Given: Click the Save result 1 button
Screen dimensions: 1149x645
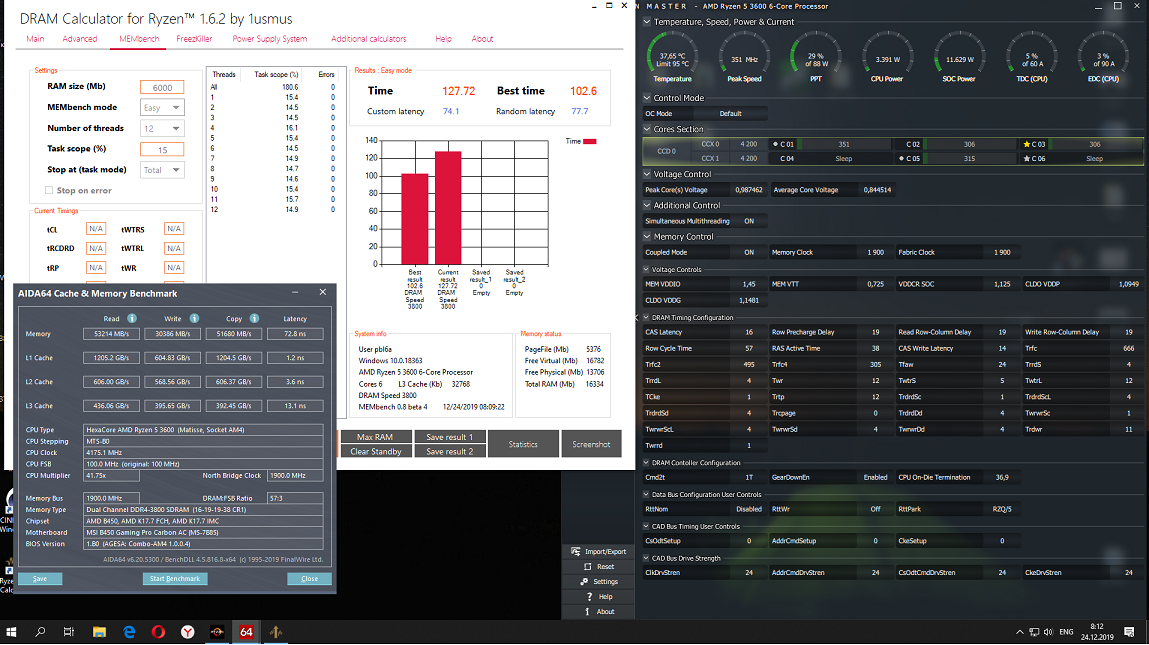Looking at the screenshot, I should click(450, 437).
